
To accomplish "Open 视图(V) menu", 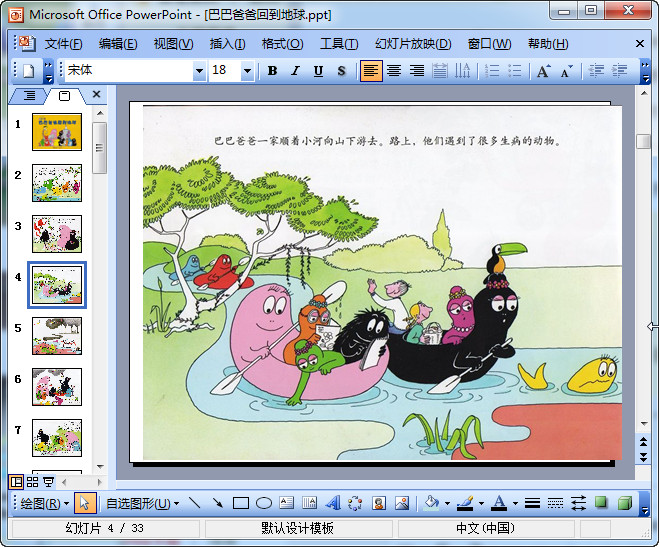I will click(x=173, y=44).
